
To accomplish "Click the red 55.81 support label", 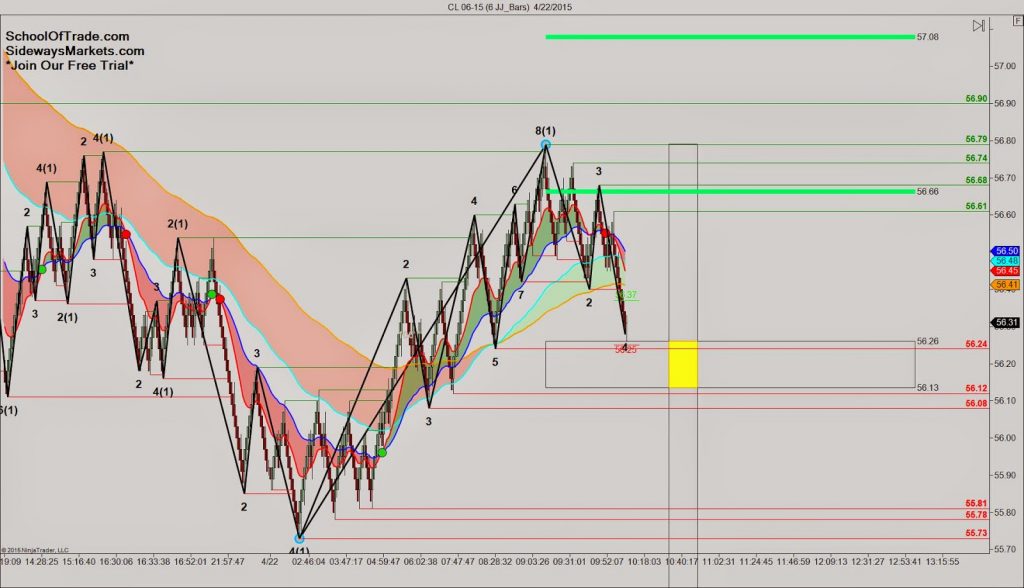I will (976, 504).
